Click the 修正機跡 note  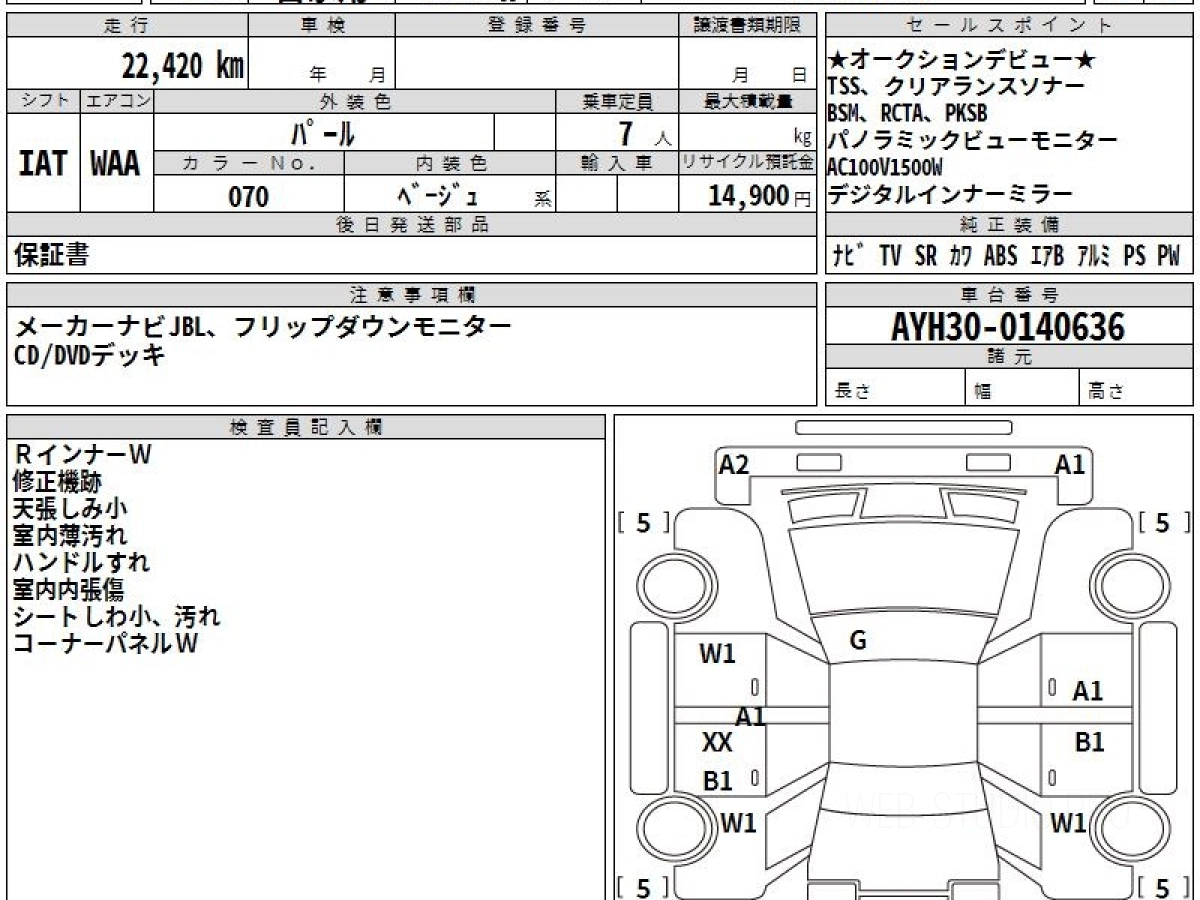[x=57, y=482]
